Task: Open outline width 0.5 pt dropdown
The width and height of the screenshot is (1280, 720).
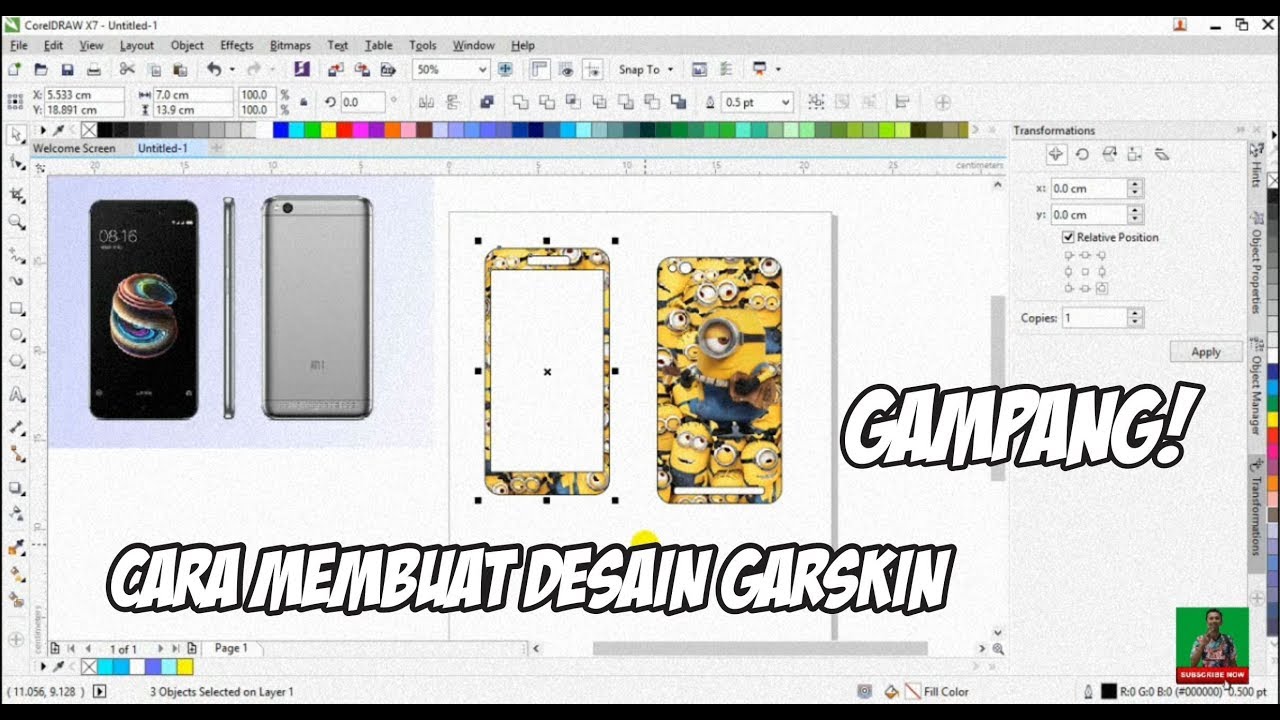Action: 785,102
